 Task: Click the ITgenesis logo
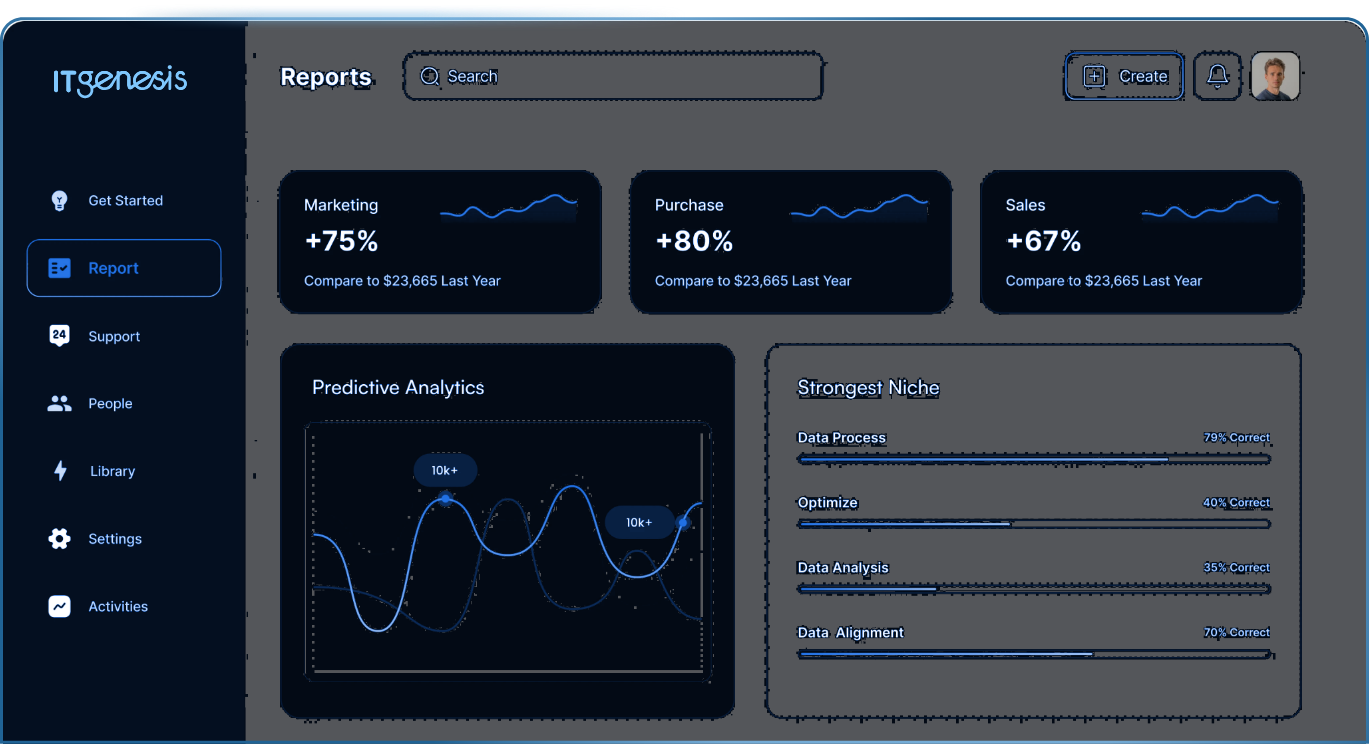pos(120,80)
